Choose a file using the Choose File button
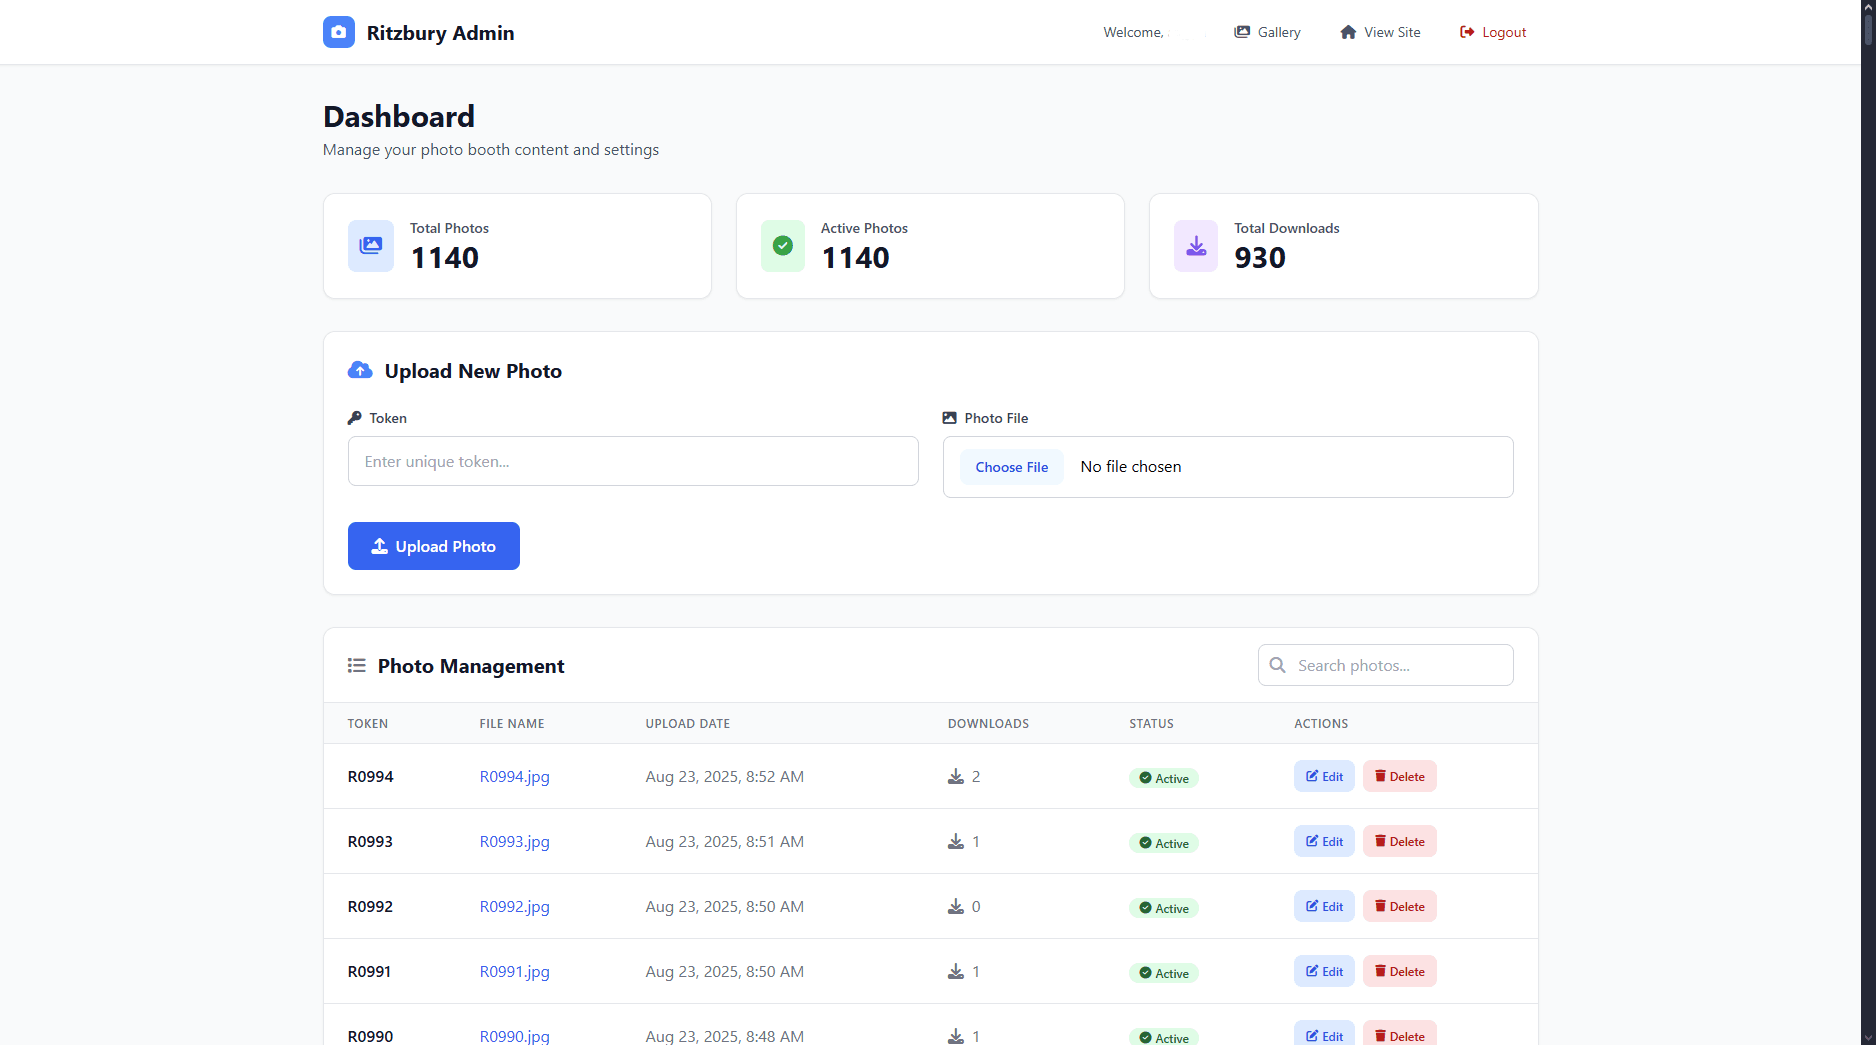The height and width of the screenshot is (1045, 1876). click(x=1011, y=466)
